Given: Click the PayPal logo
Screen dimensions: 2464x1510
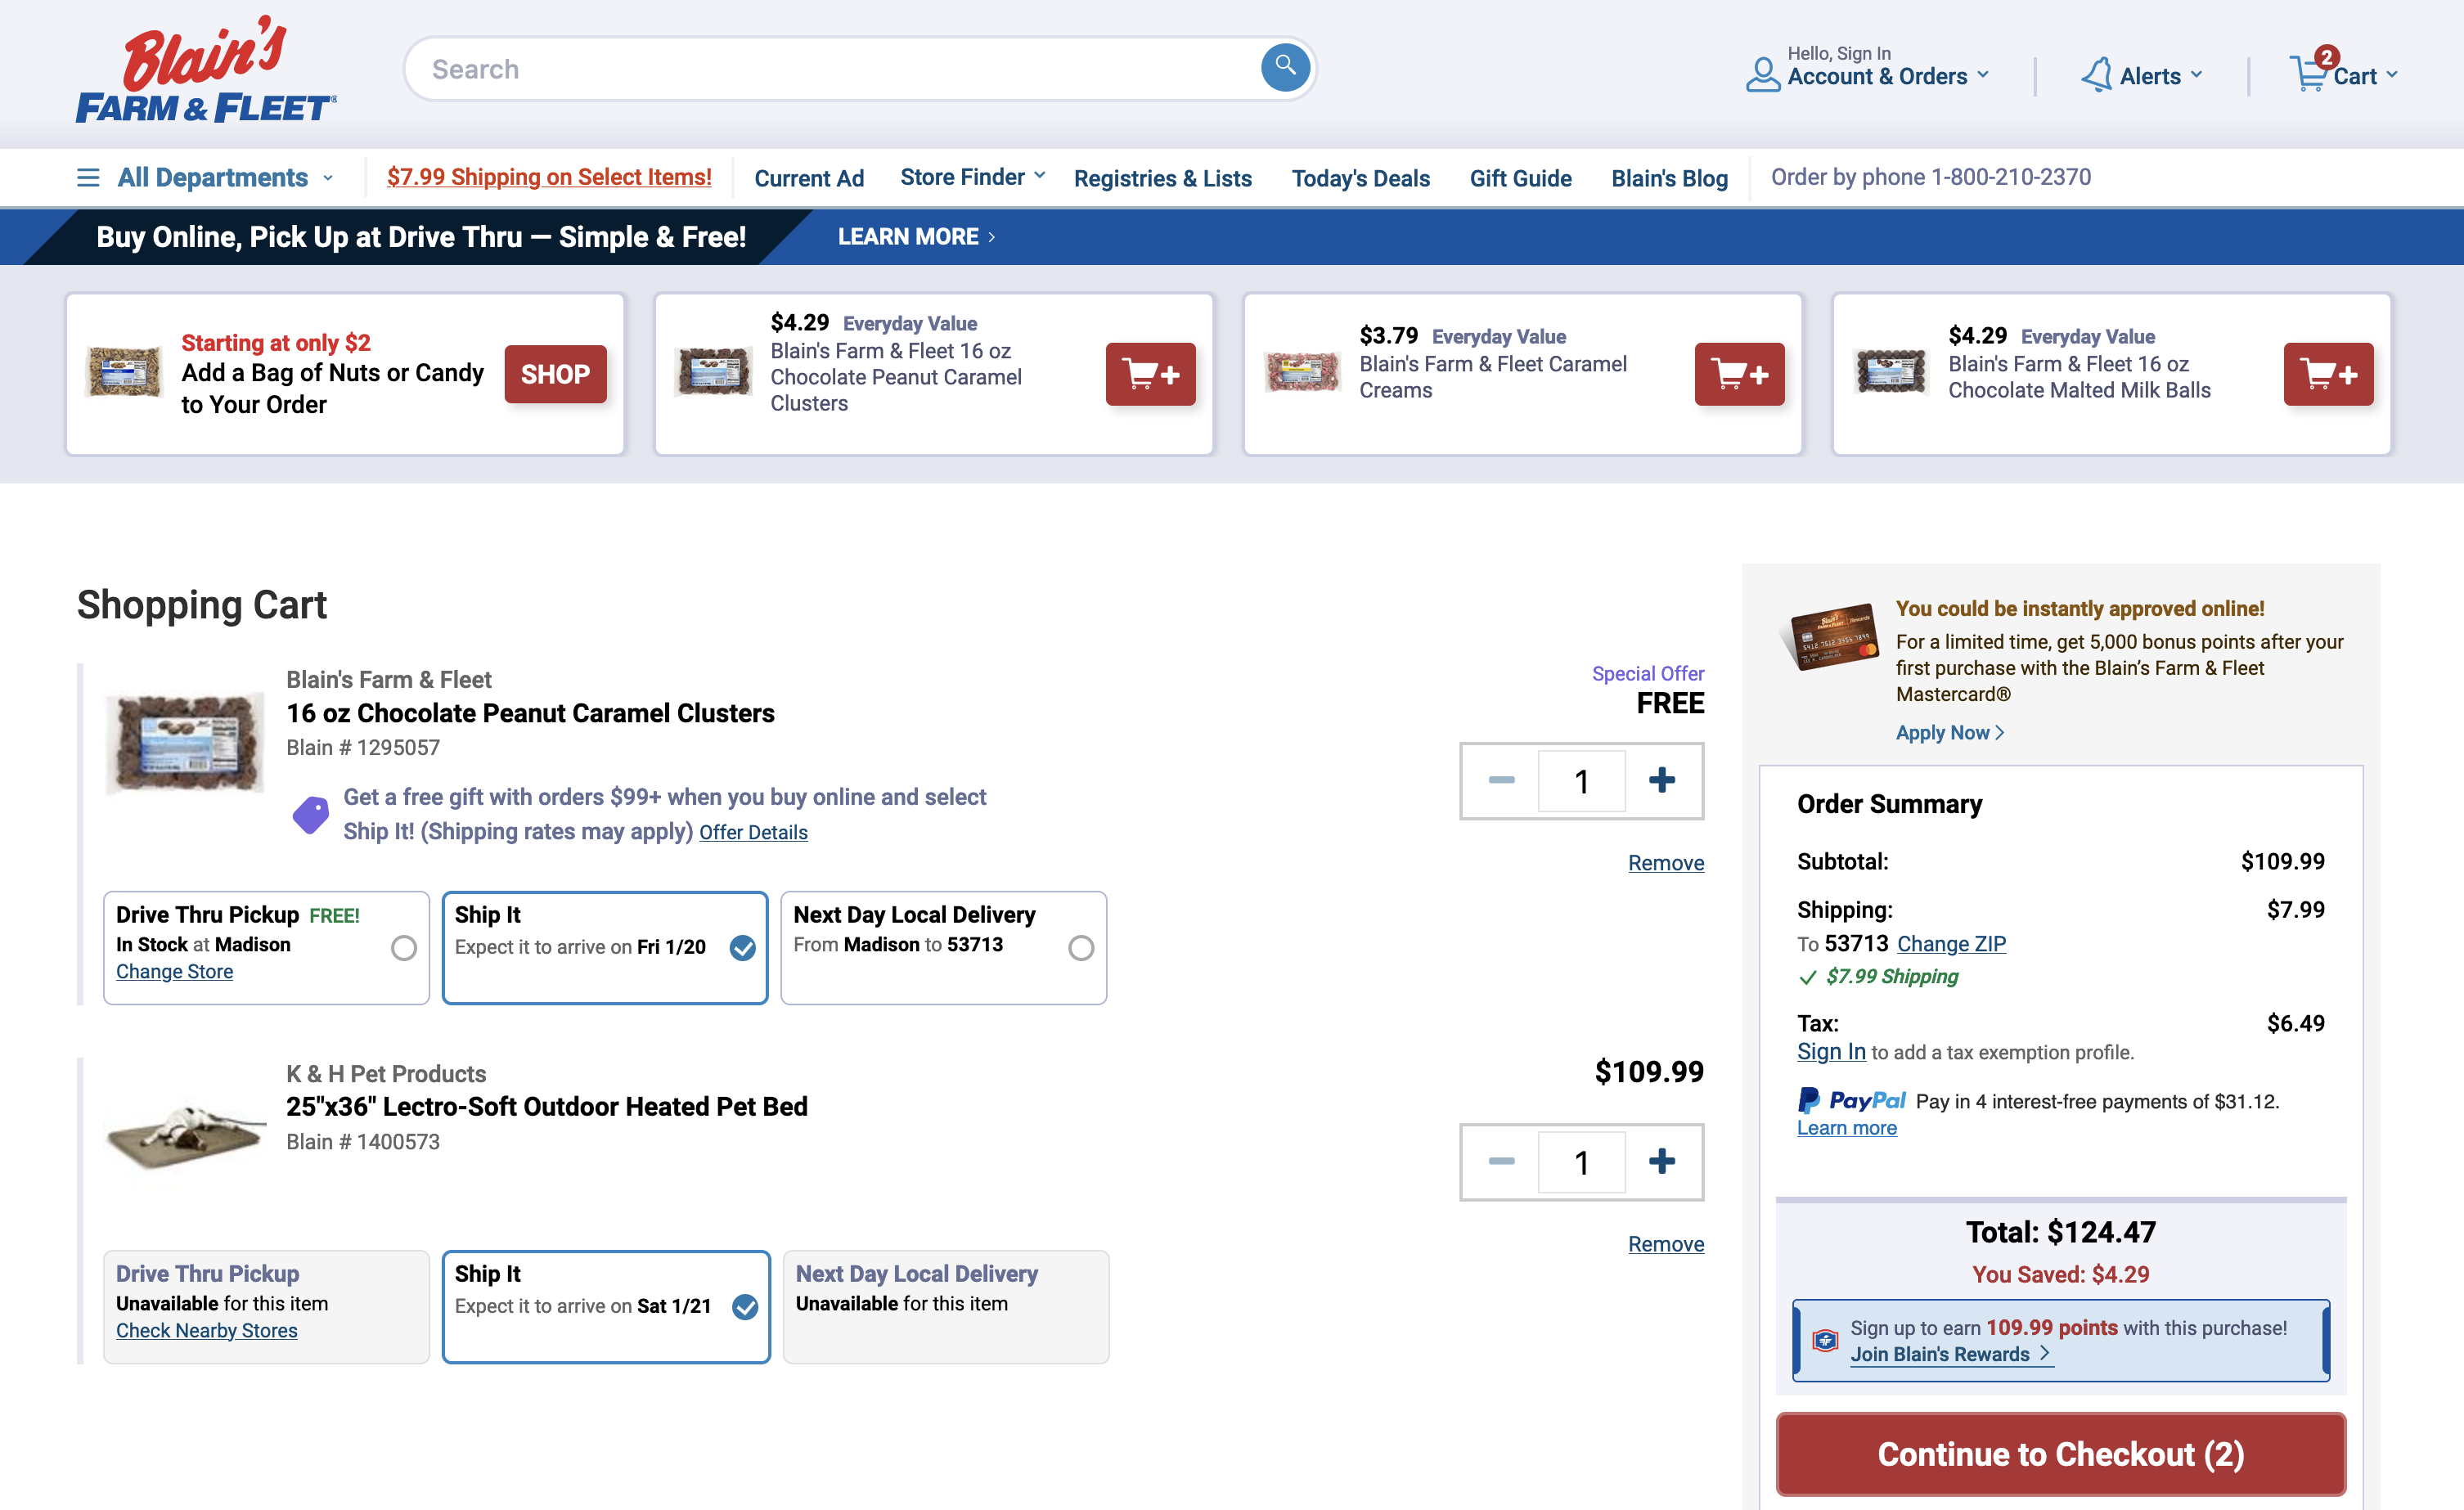Looking at the screenshot, I should (x=1851, y=1100).
